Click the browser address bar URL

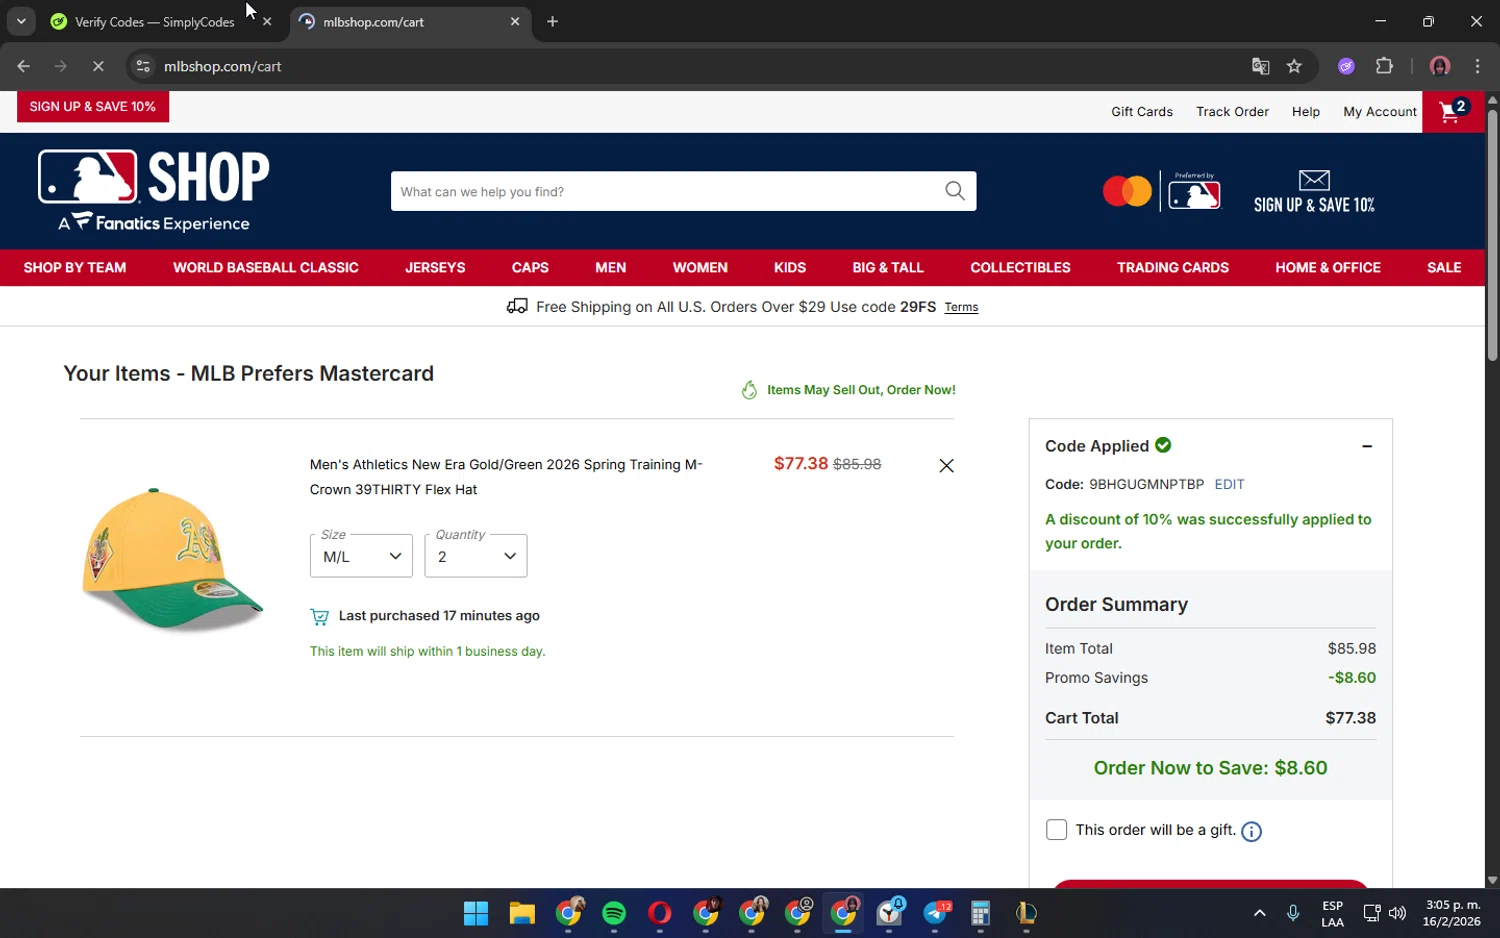click(222, 66)
